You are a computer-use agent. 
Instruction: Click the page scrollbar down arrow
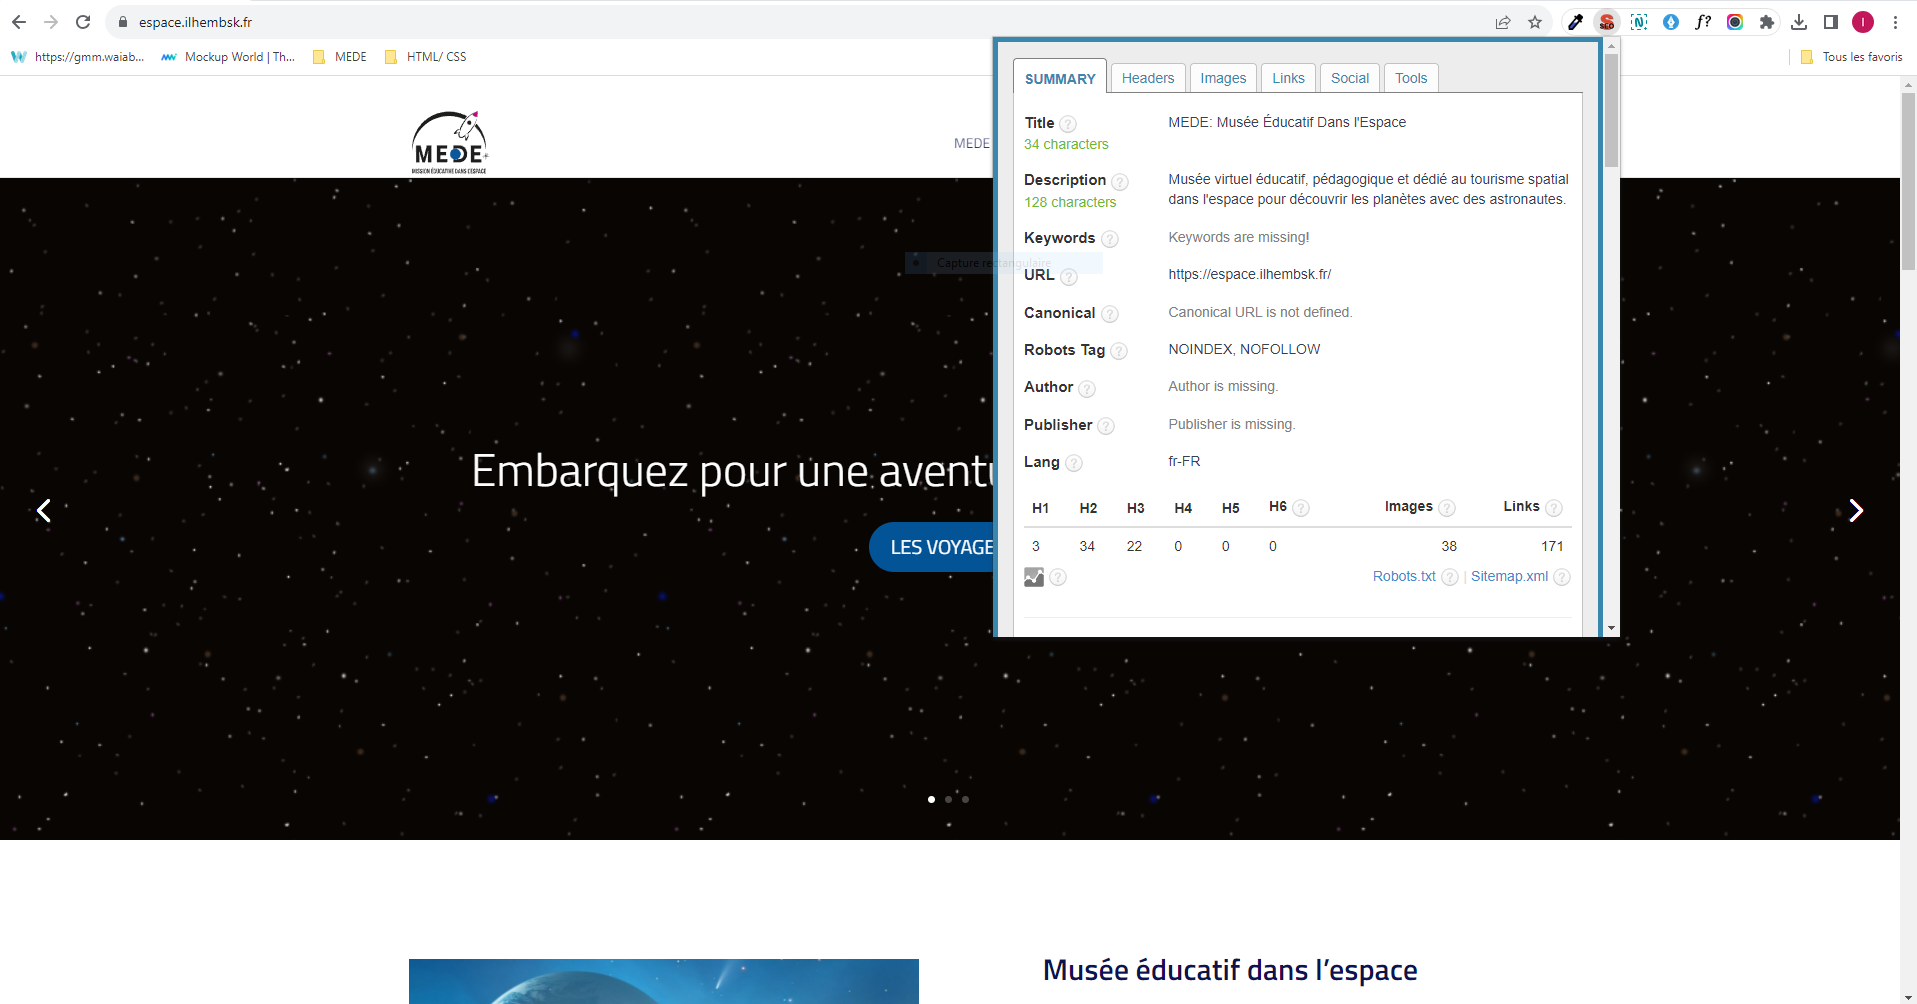click(x=1908, y=997)
